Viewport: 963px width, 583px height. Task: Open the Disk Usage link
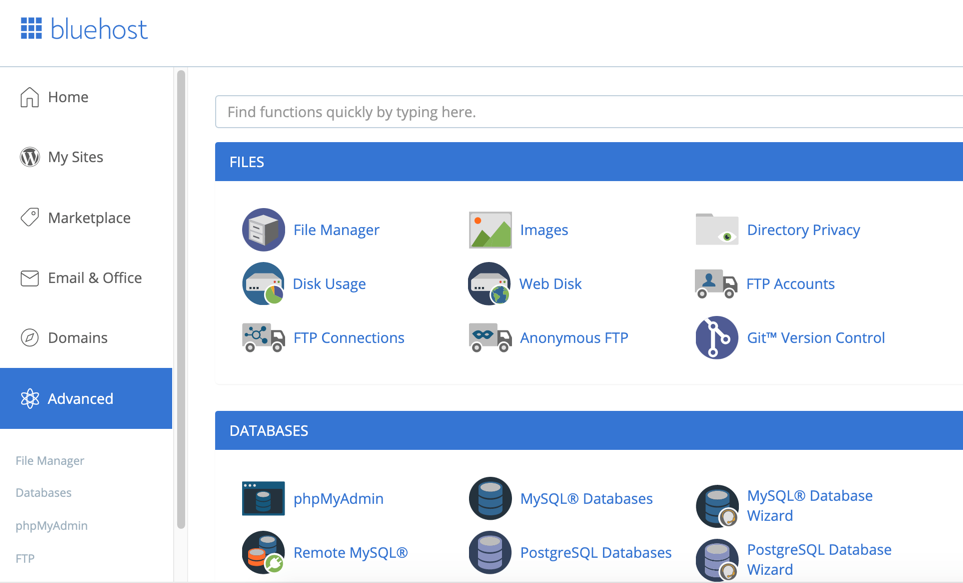(329, 284)
